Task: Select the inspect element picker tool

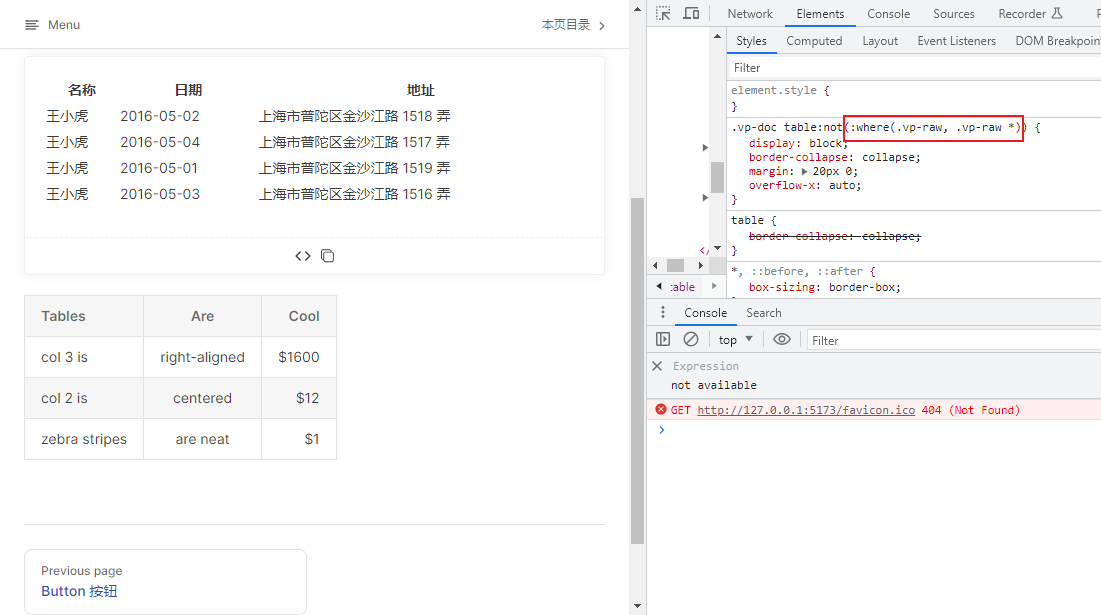Action: pyautogui.click(x=664, y=13)
